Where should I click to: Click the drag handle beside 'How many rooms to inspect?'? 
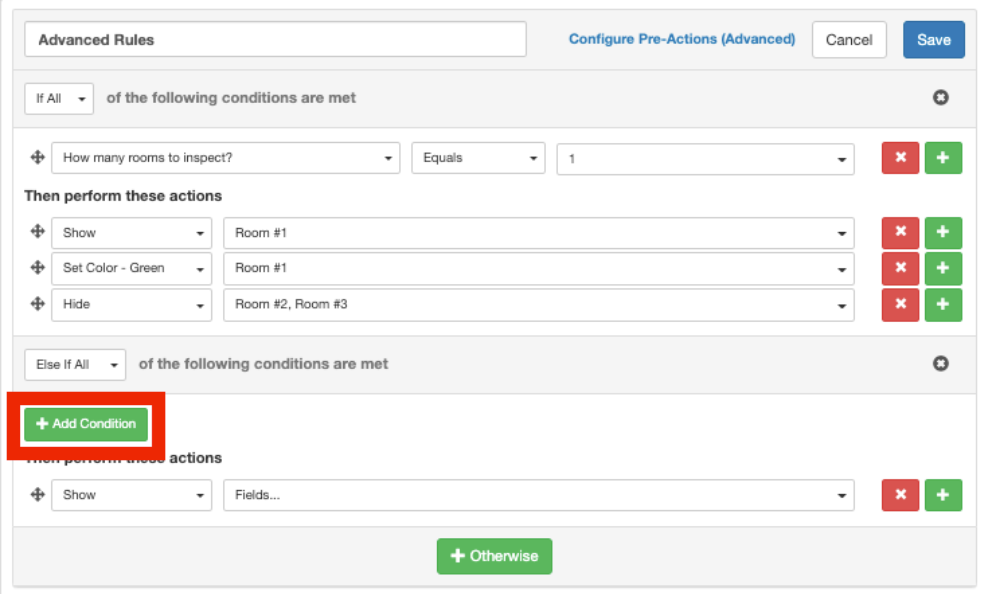[x=38, y=157]
